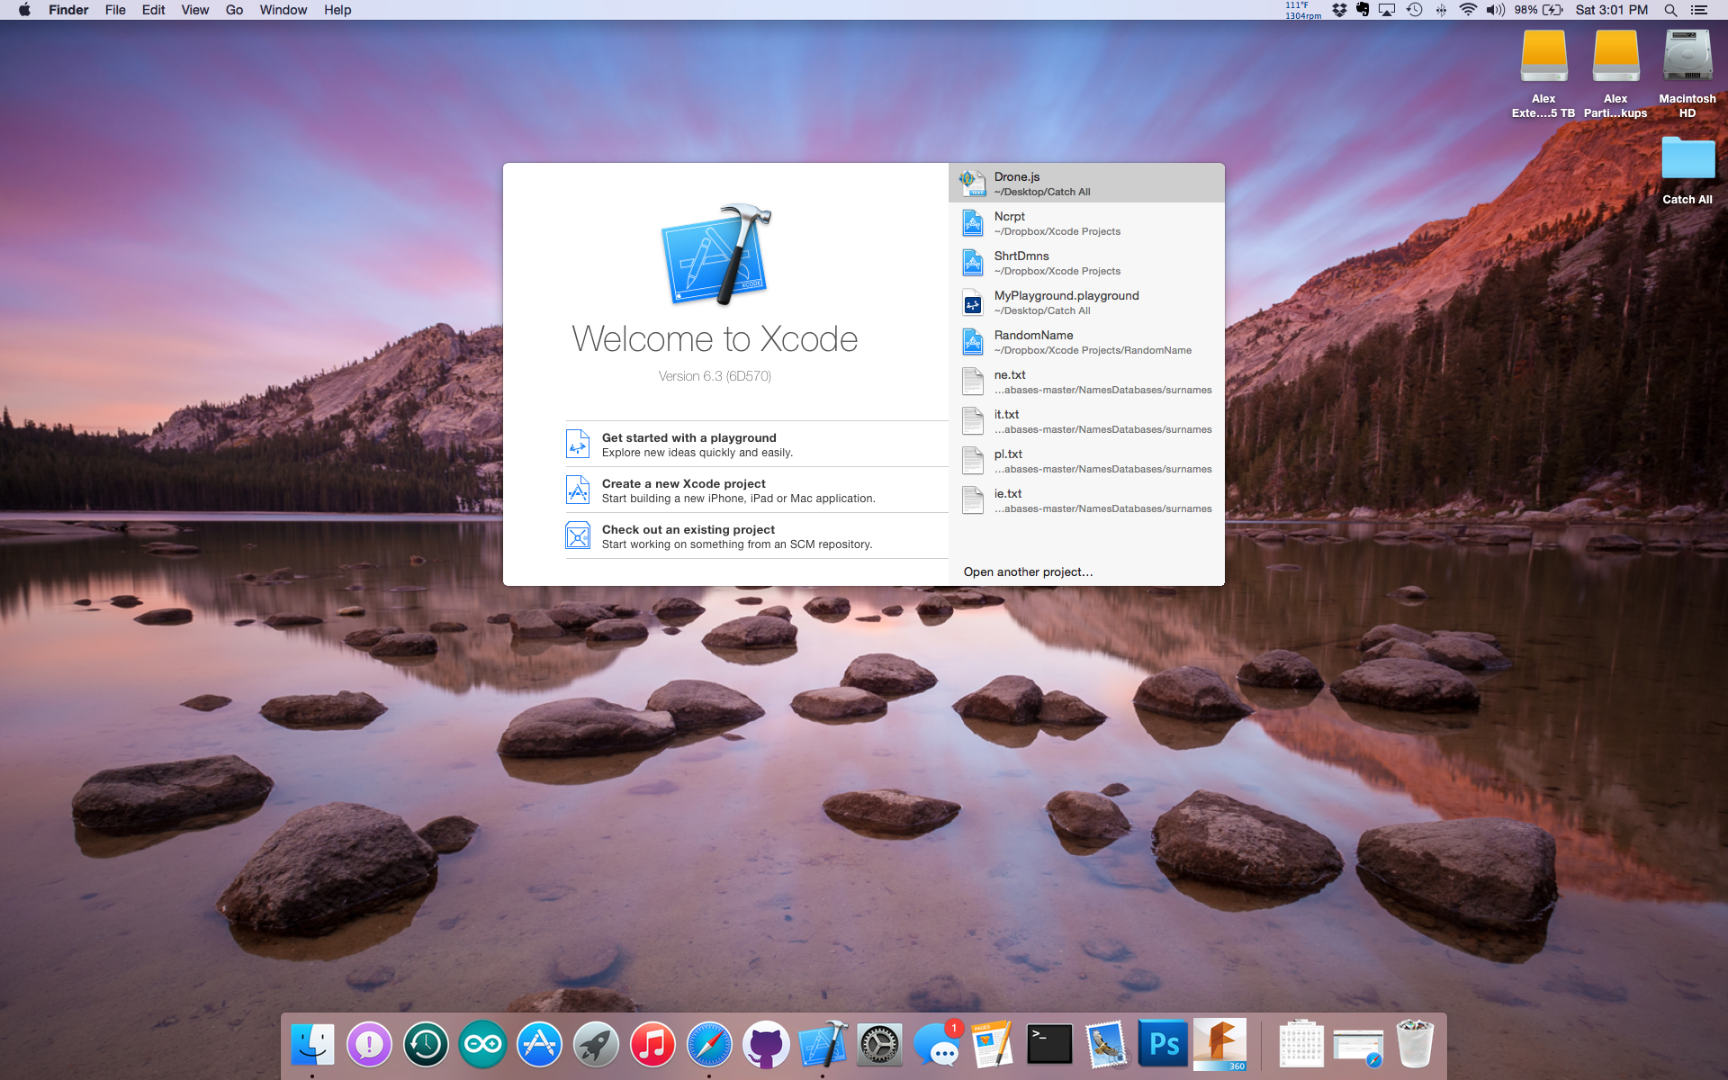Click "Check out an existing project" icon
The image size is (1728, 1080).
(x=578, y=535)
